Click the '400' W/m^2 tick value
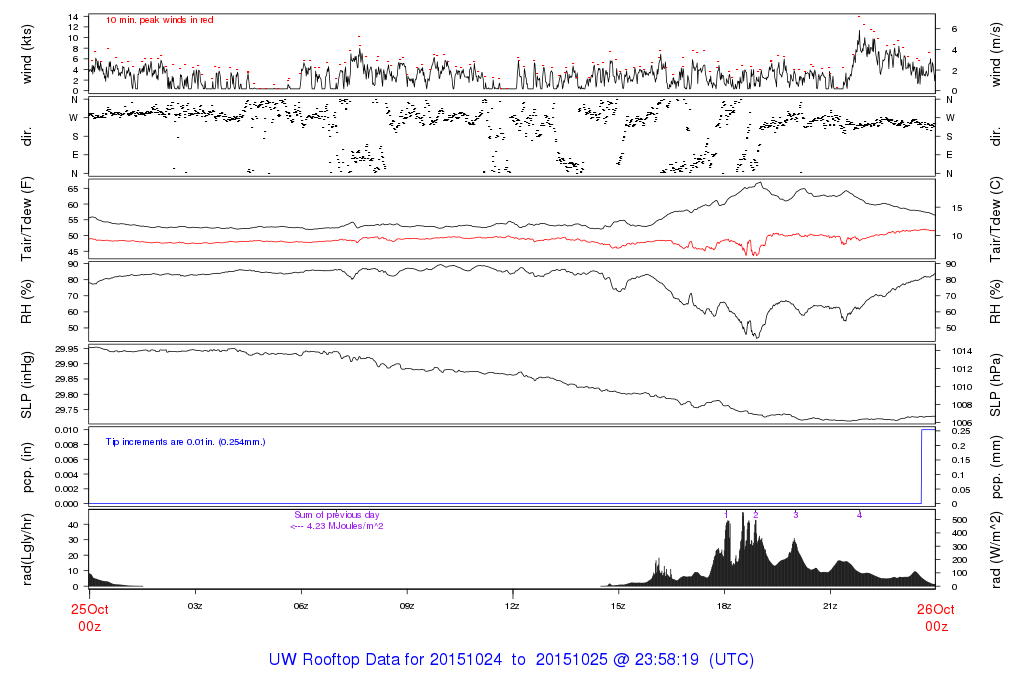 (x=959, y=533)
